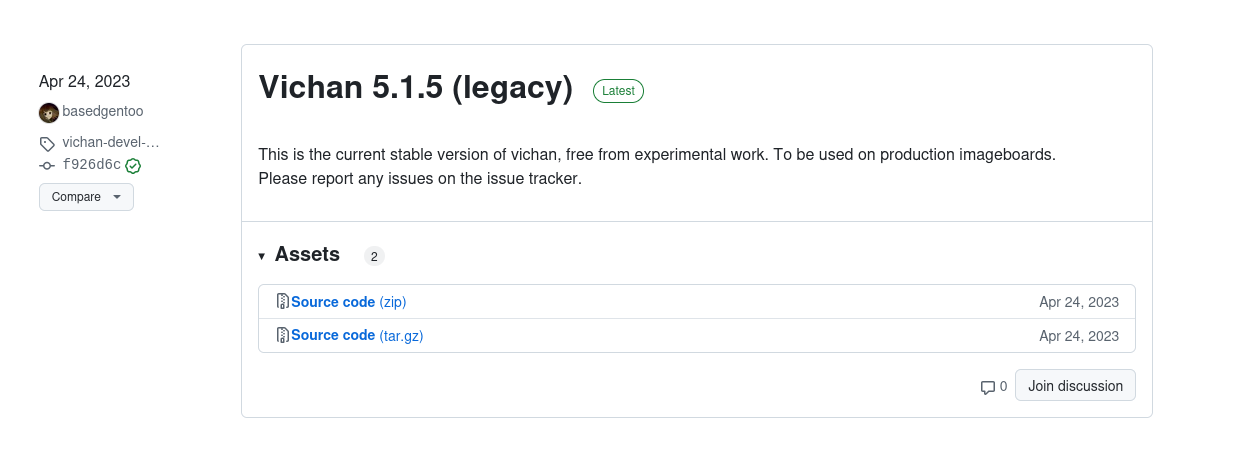Collapse the Assets disclosure triangle
The width and height of the screenshot is (1257, 456).
(x=262, y=256)
